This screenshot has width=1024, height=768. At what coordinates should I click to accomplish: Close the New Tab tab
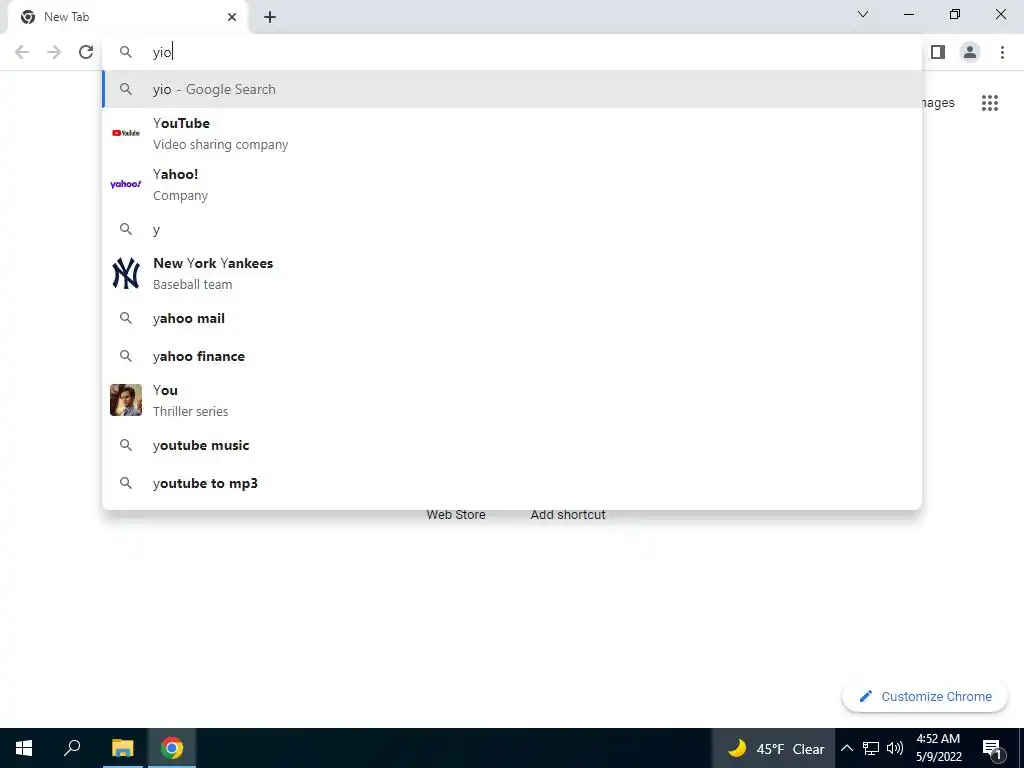click(x=232, y=17)
